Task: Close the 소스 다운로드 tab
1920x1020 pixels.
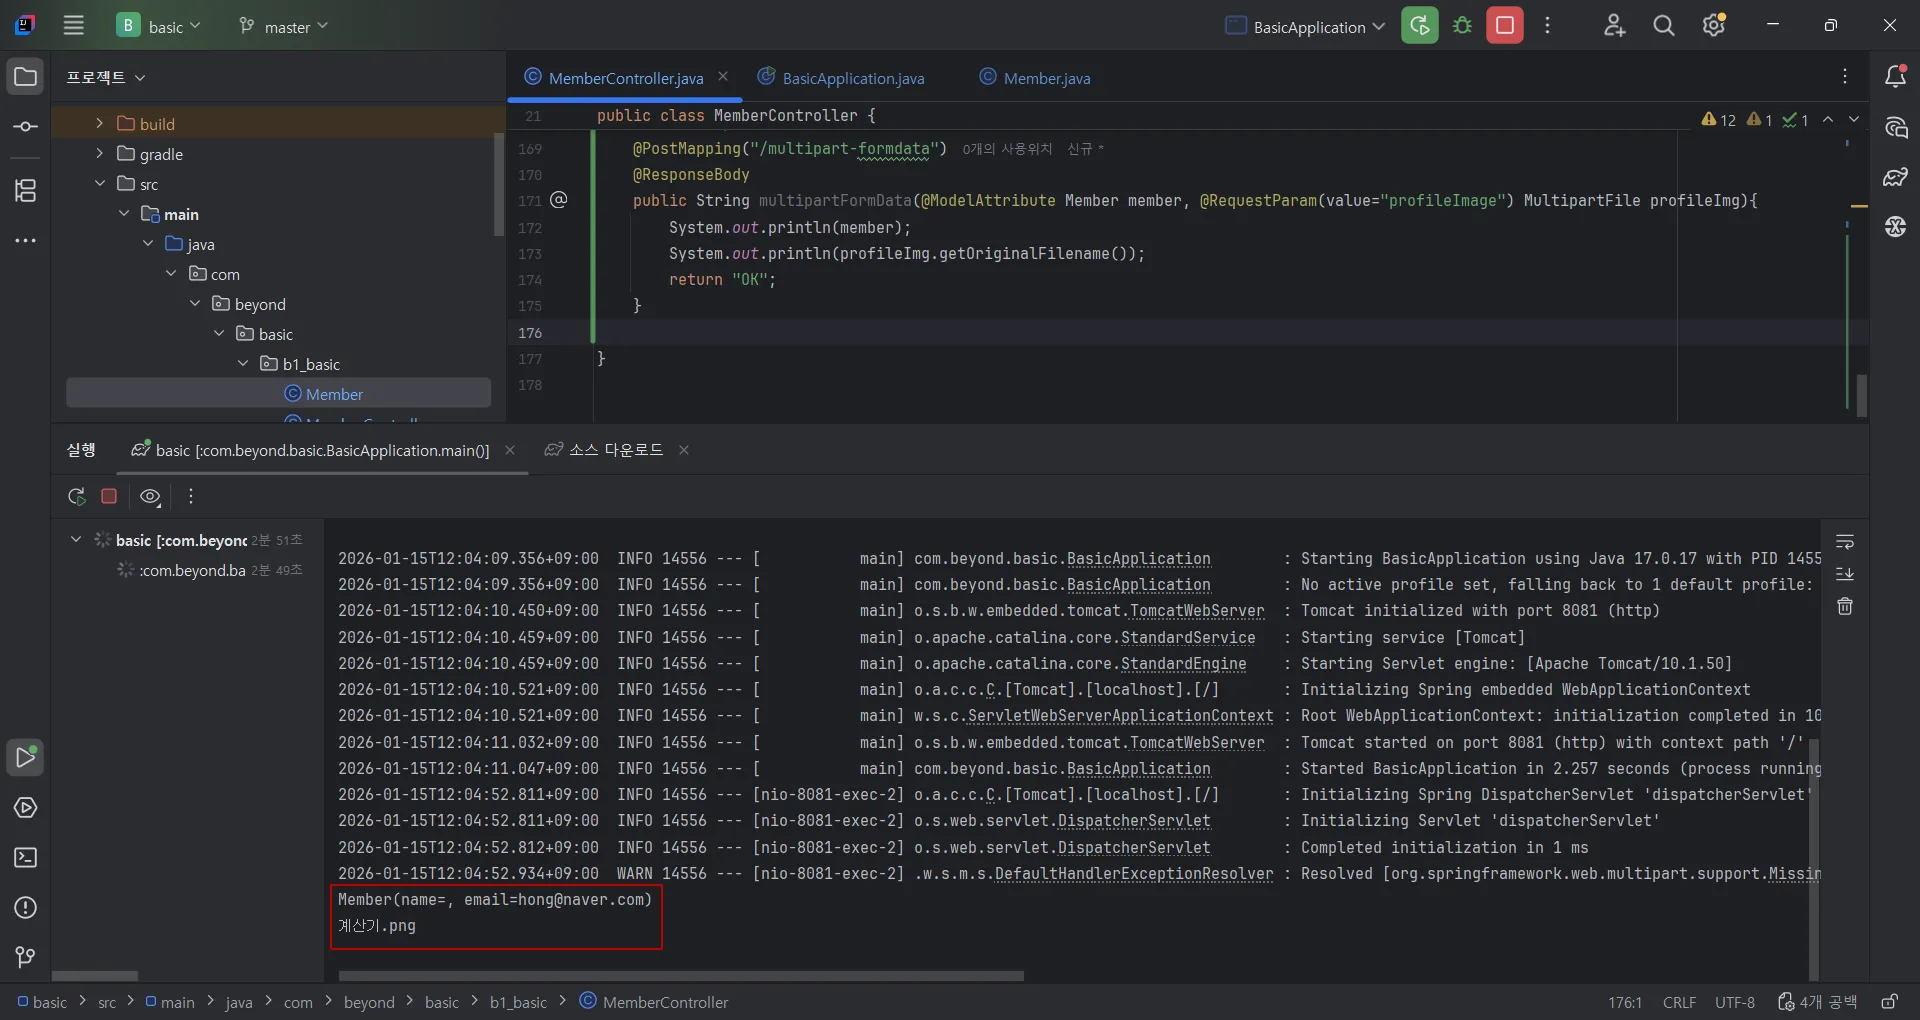Action: tap(684, 450)
